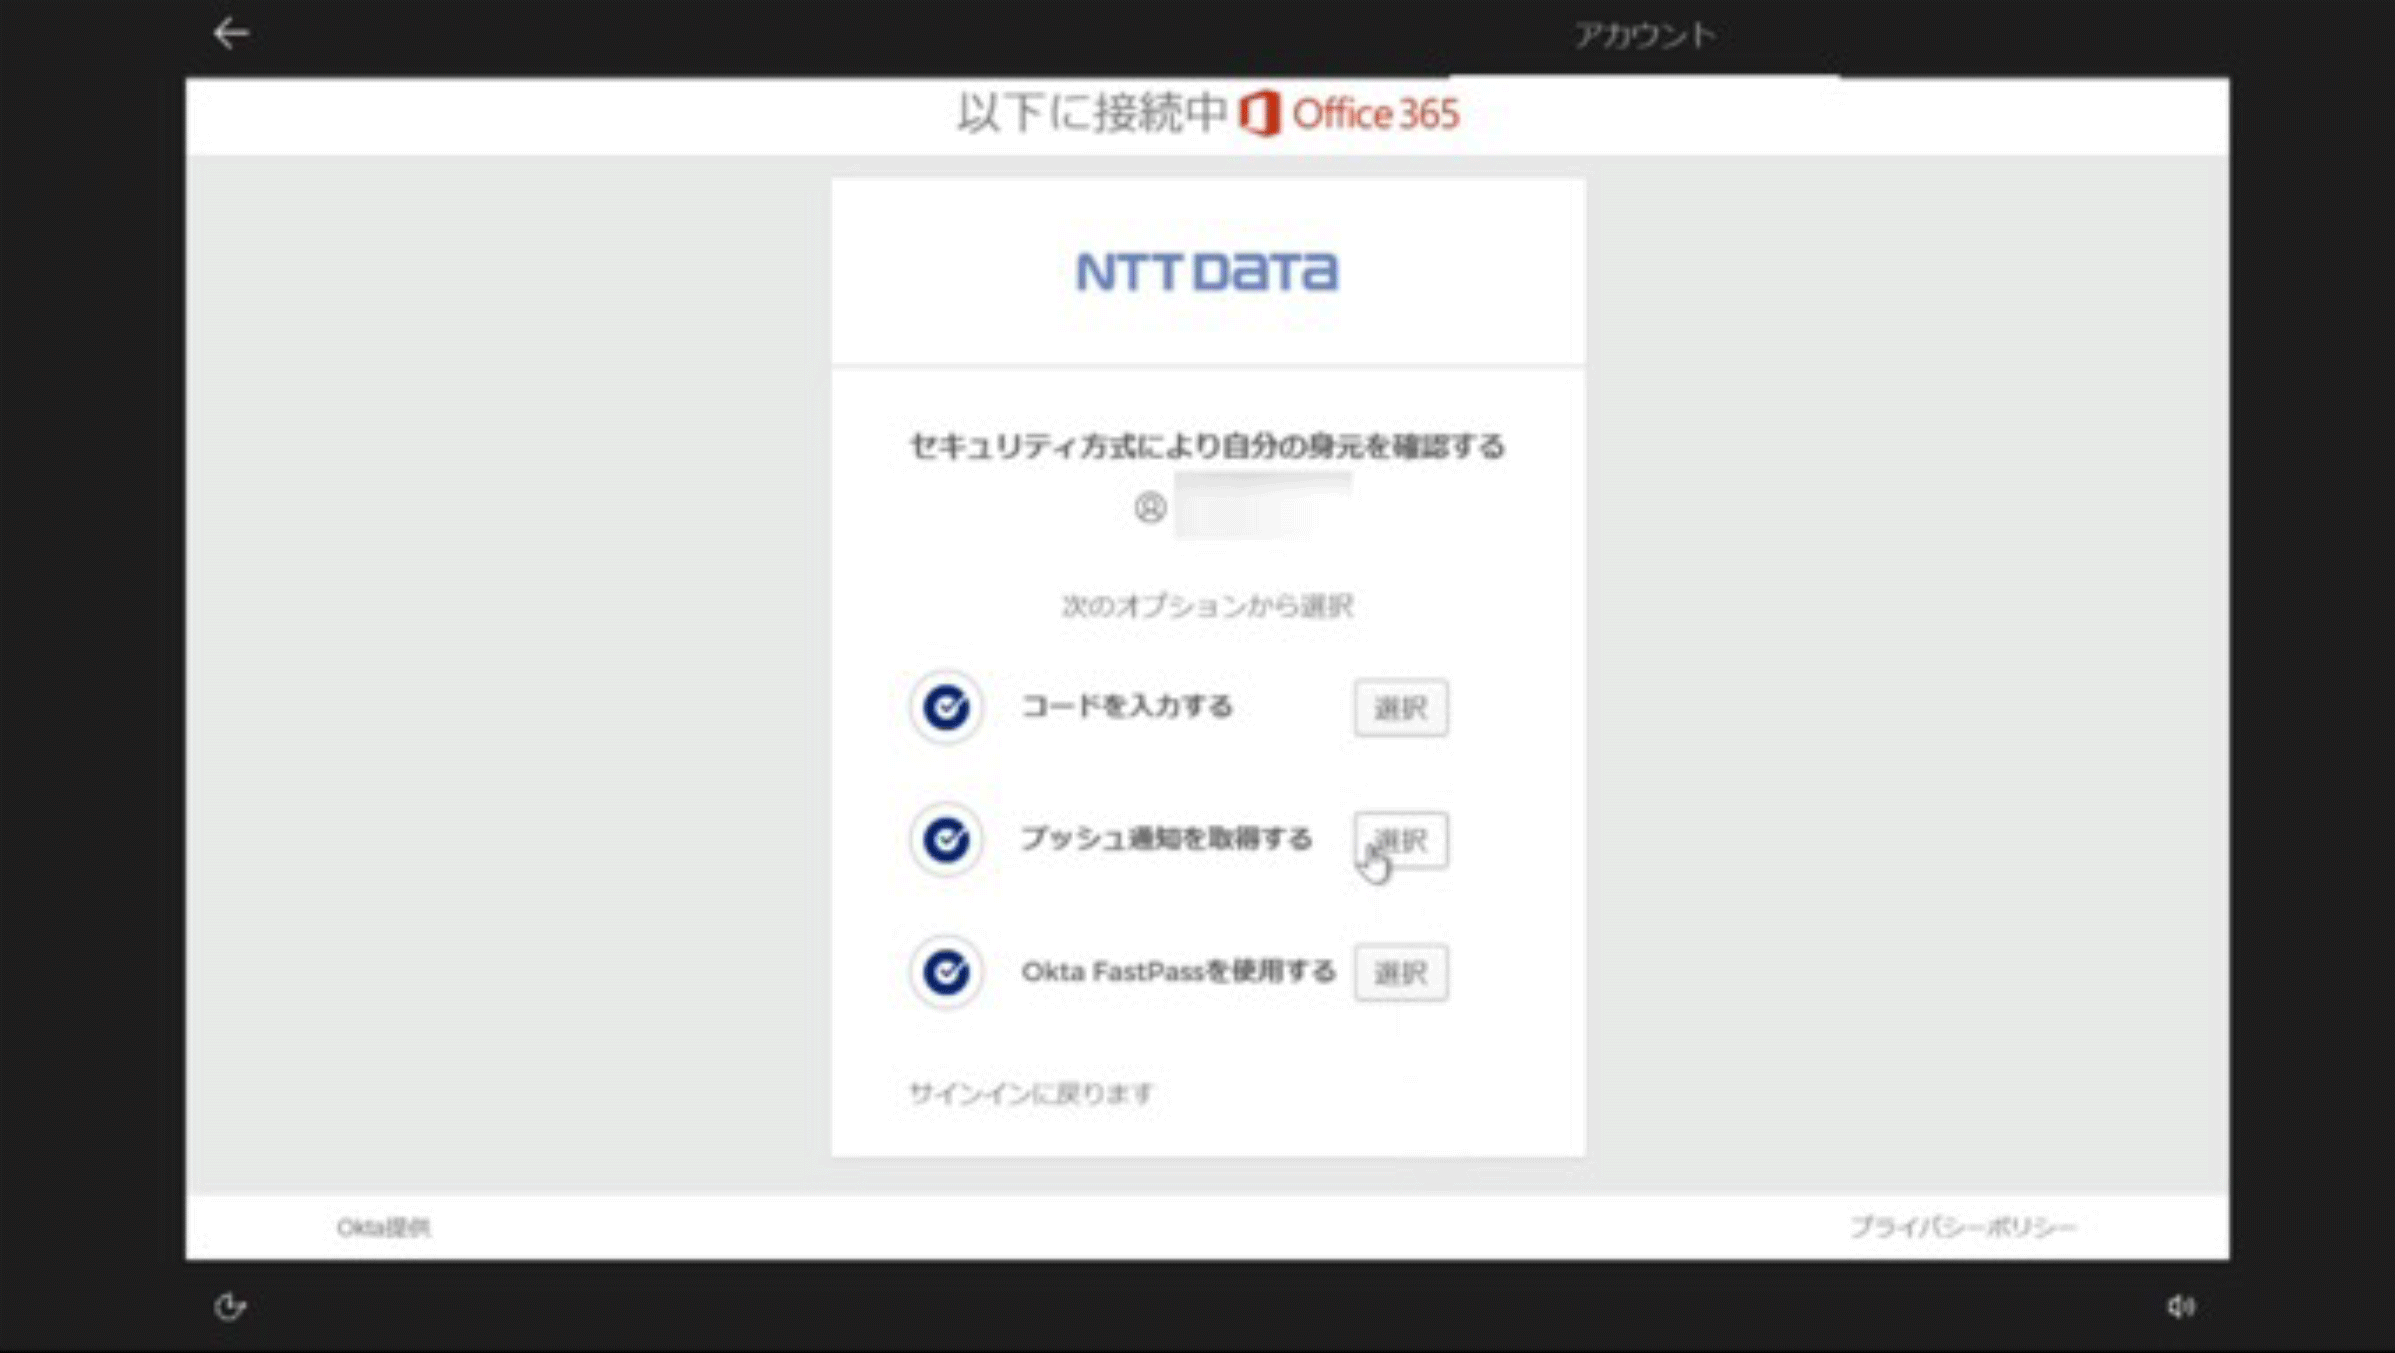Click サインインに戻ります link
The image size is (2395, 1353).
[x=1031, y=1093]
